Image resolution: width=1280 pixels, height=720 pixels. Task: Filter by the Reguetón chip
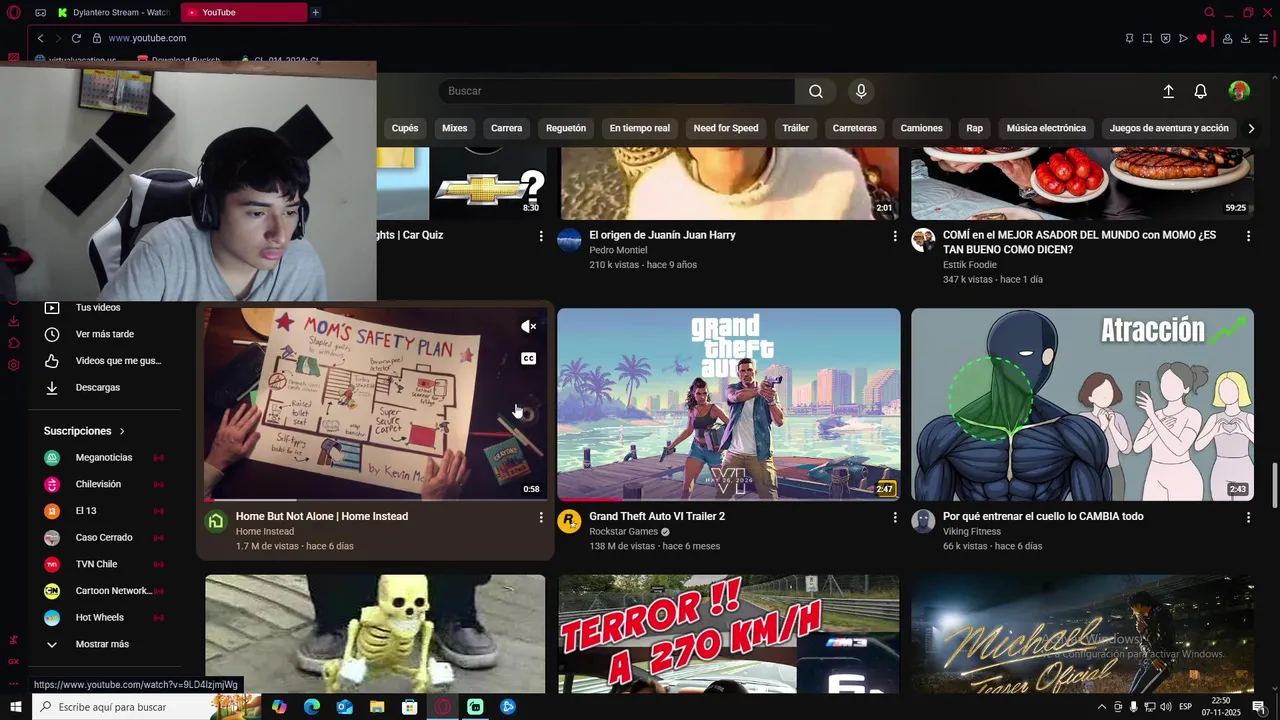[x=566, y=128]
